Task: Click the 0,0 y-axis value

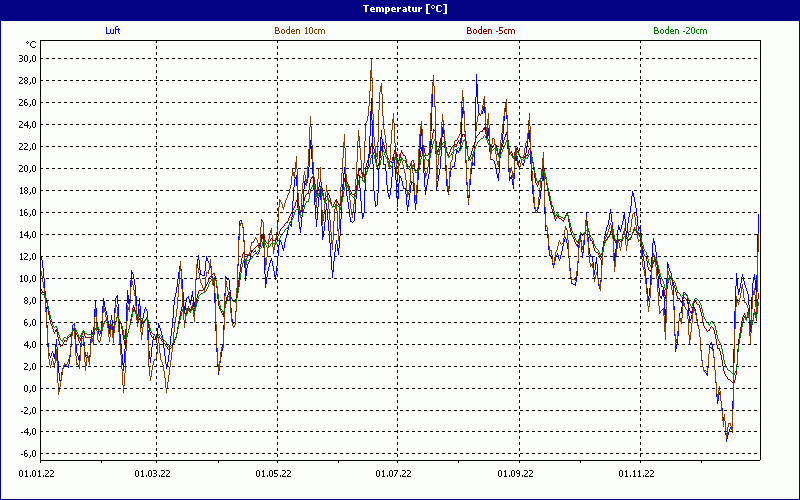Action: click(x=29, y=388)
